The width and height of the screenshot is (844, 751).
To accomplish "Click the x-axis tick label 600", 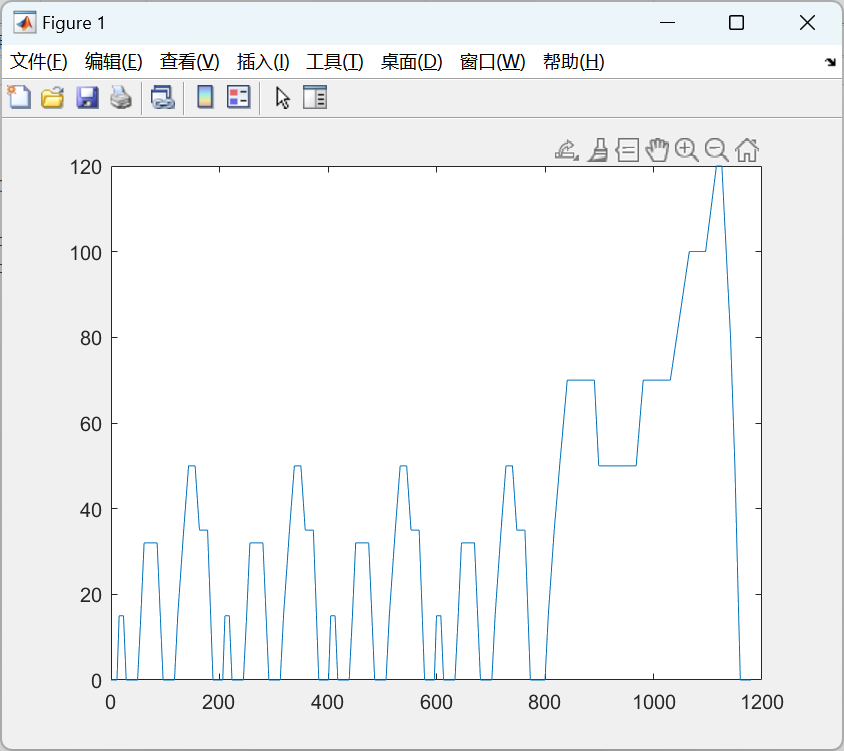I will [436, 703].
